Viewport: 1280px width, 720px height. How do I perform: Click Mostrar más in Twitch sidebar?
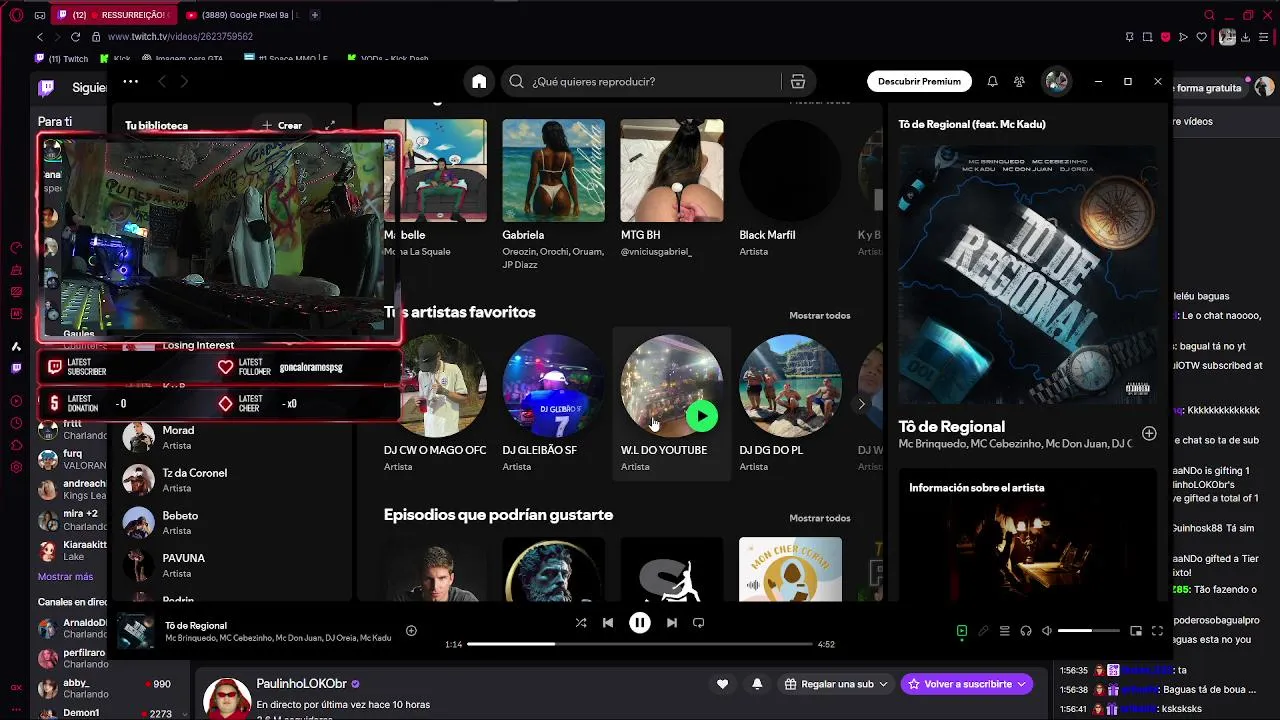(65, 577)
